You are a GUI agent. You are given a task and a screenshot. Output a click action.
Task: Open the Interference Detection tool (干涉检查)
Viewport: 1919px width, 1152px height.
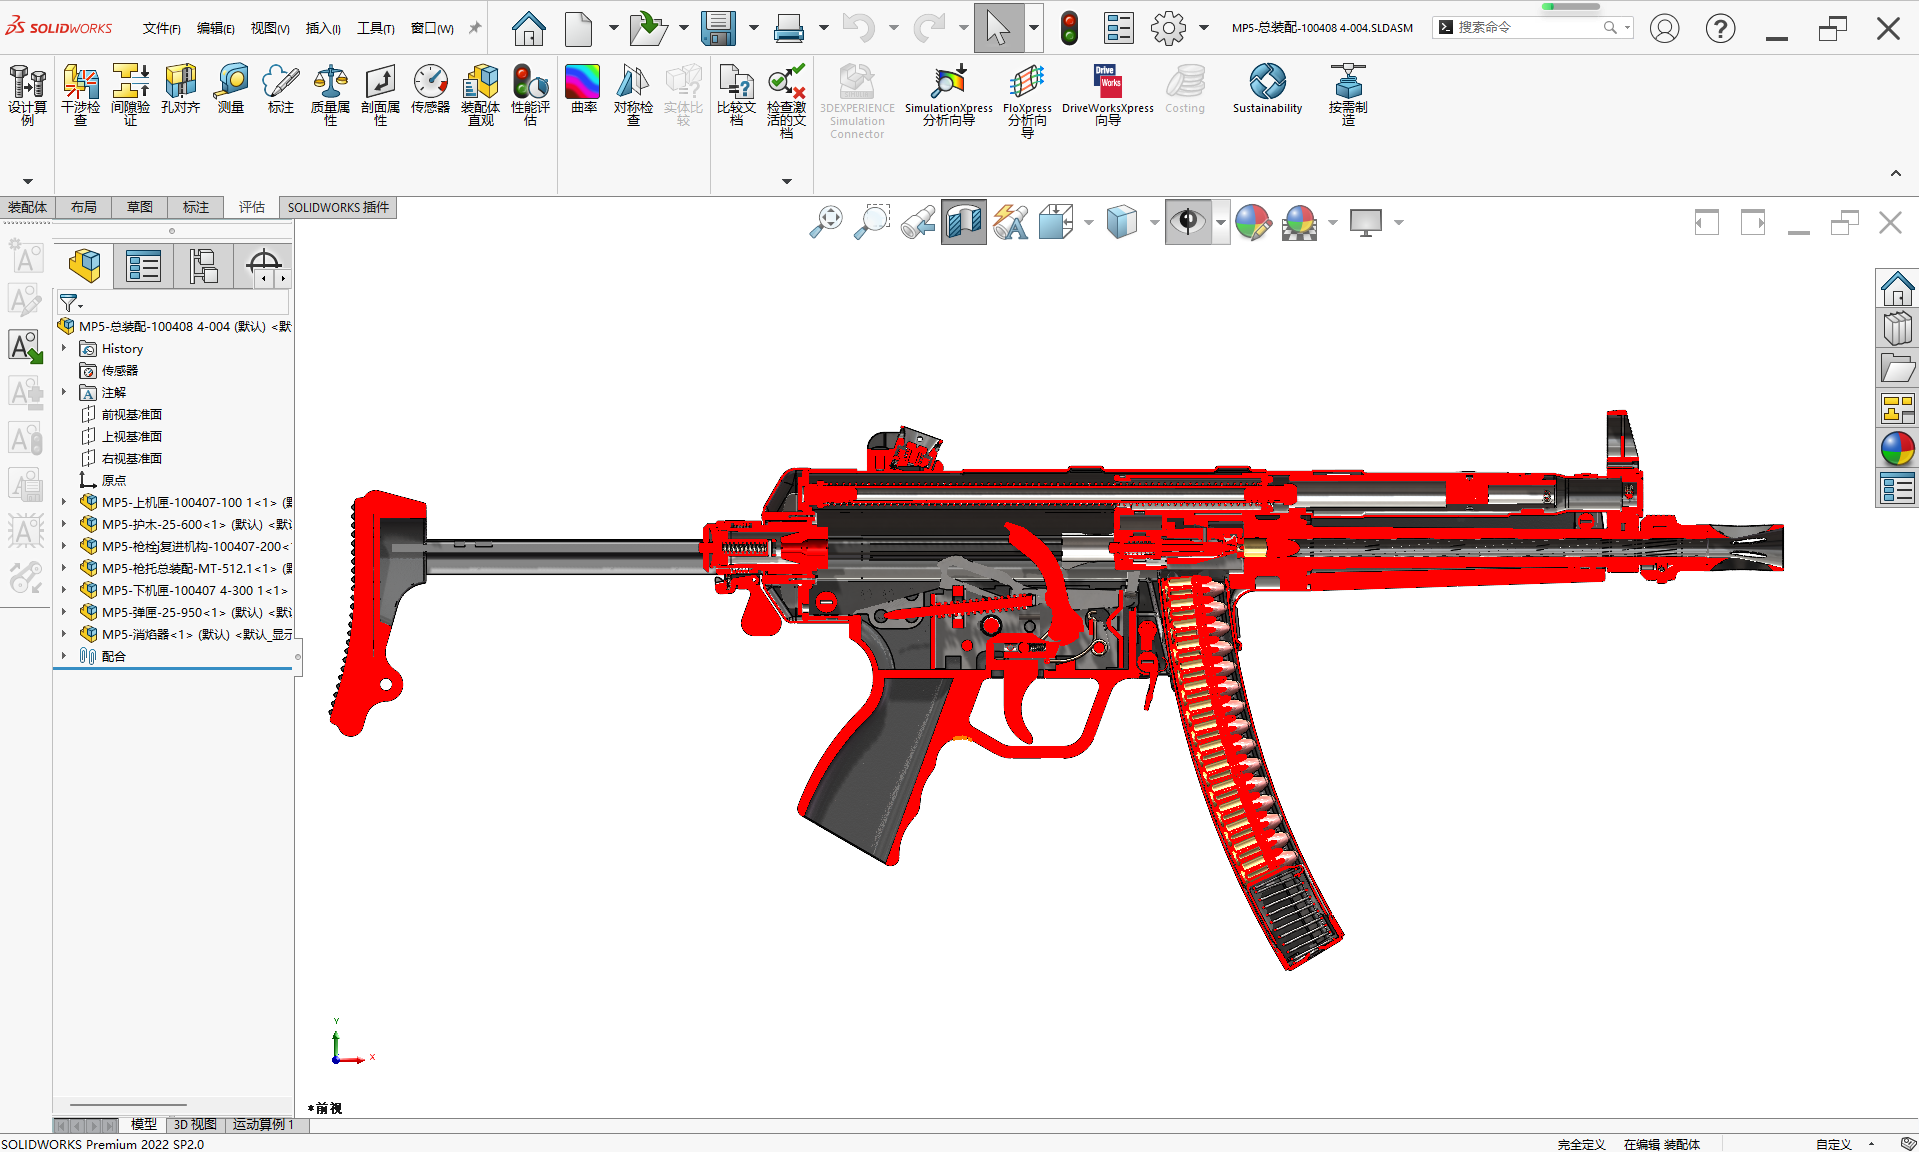coord(80,94)
